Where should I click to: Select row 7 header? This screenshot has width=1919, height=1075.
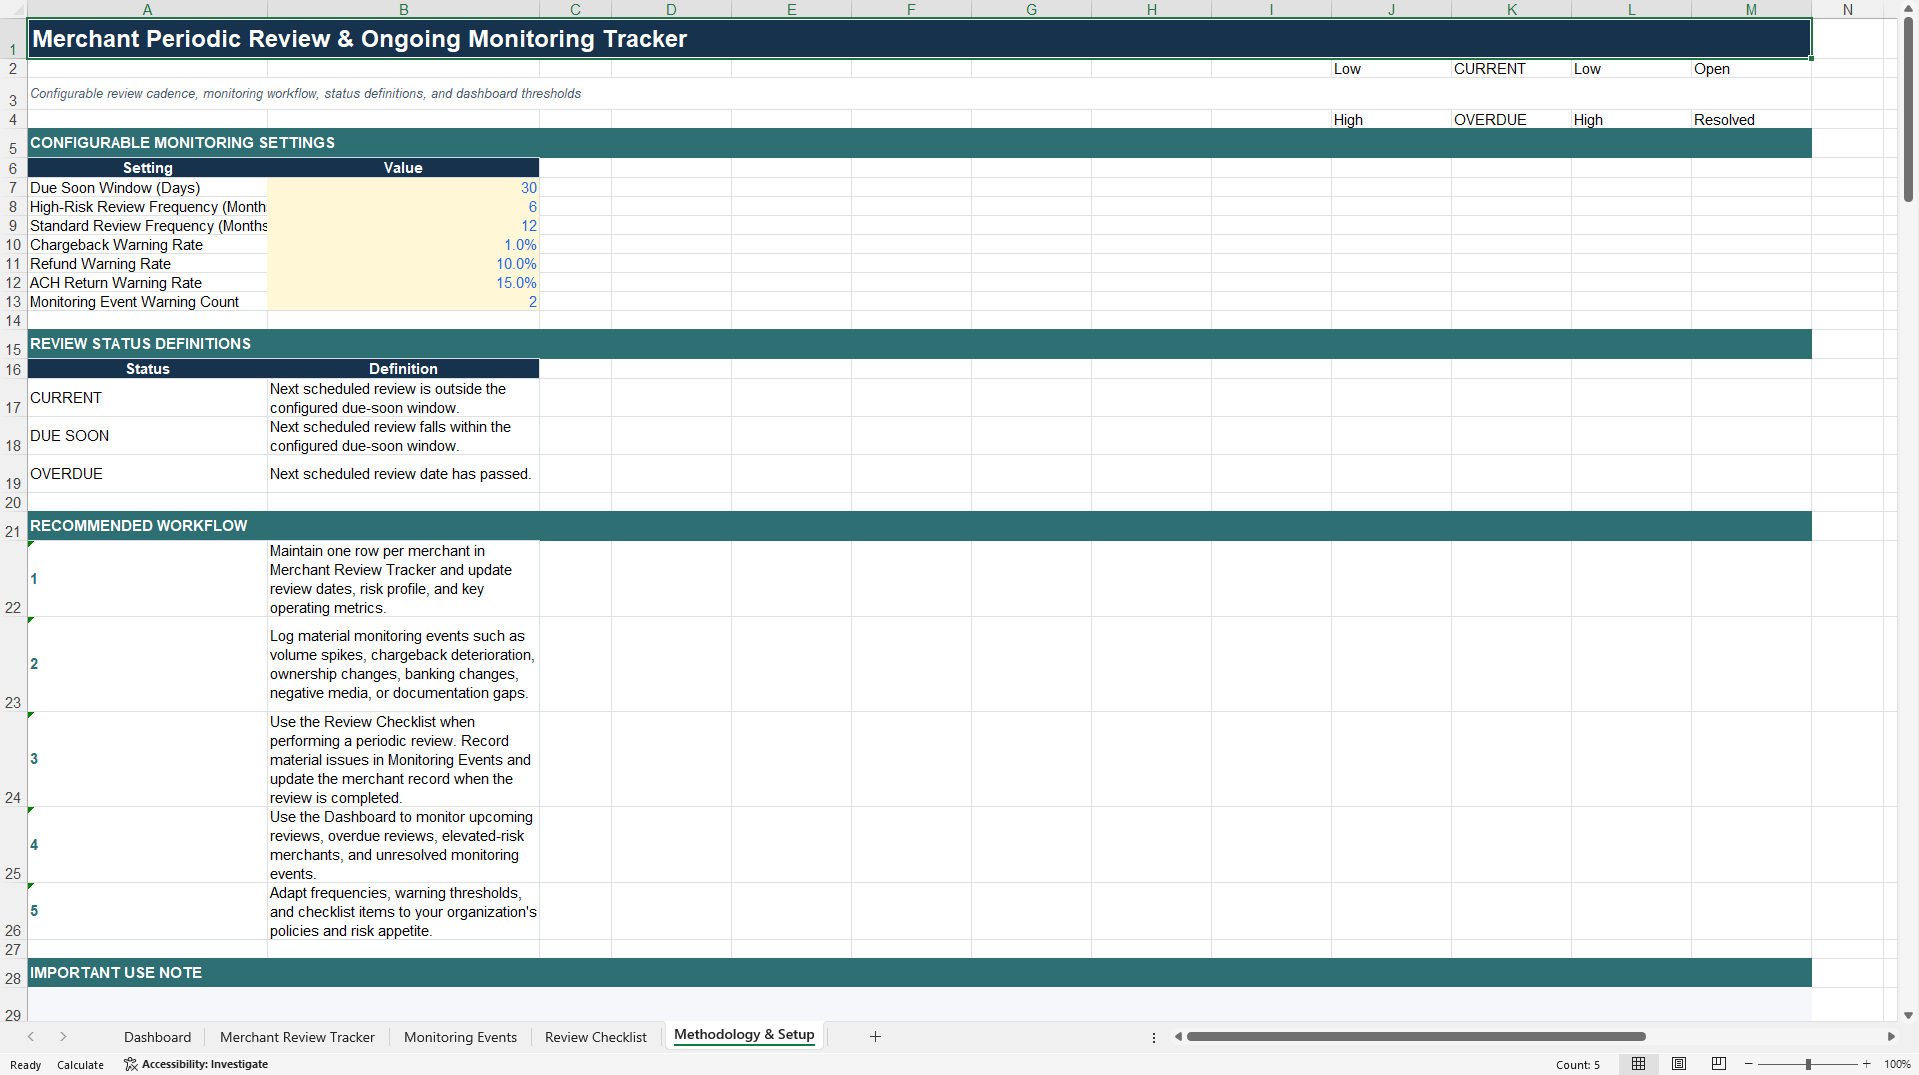13,188
